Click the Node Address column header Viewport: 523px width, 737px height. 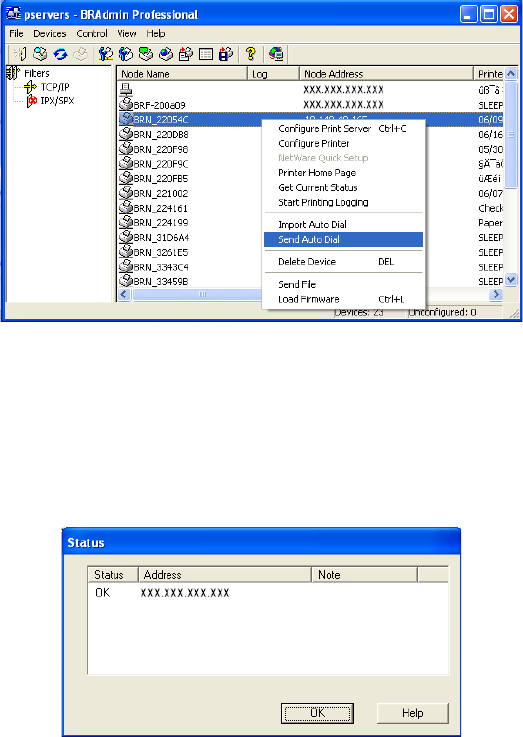[x=386, y=74]
